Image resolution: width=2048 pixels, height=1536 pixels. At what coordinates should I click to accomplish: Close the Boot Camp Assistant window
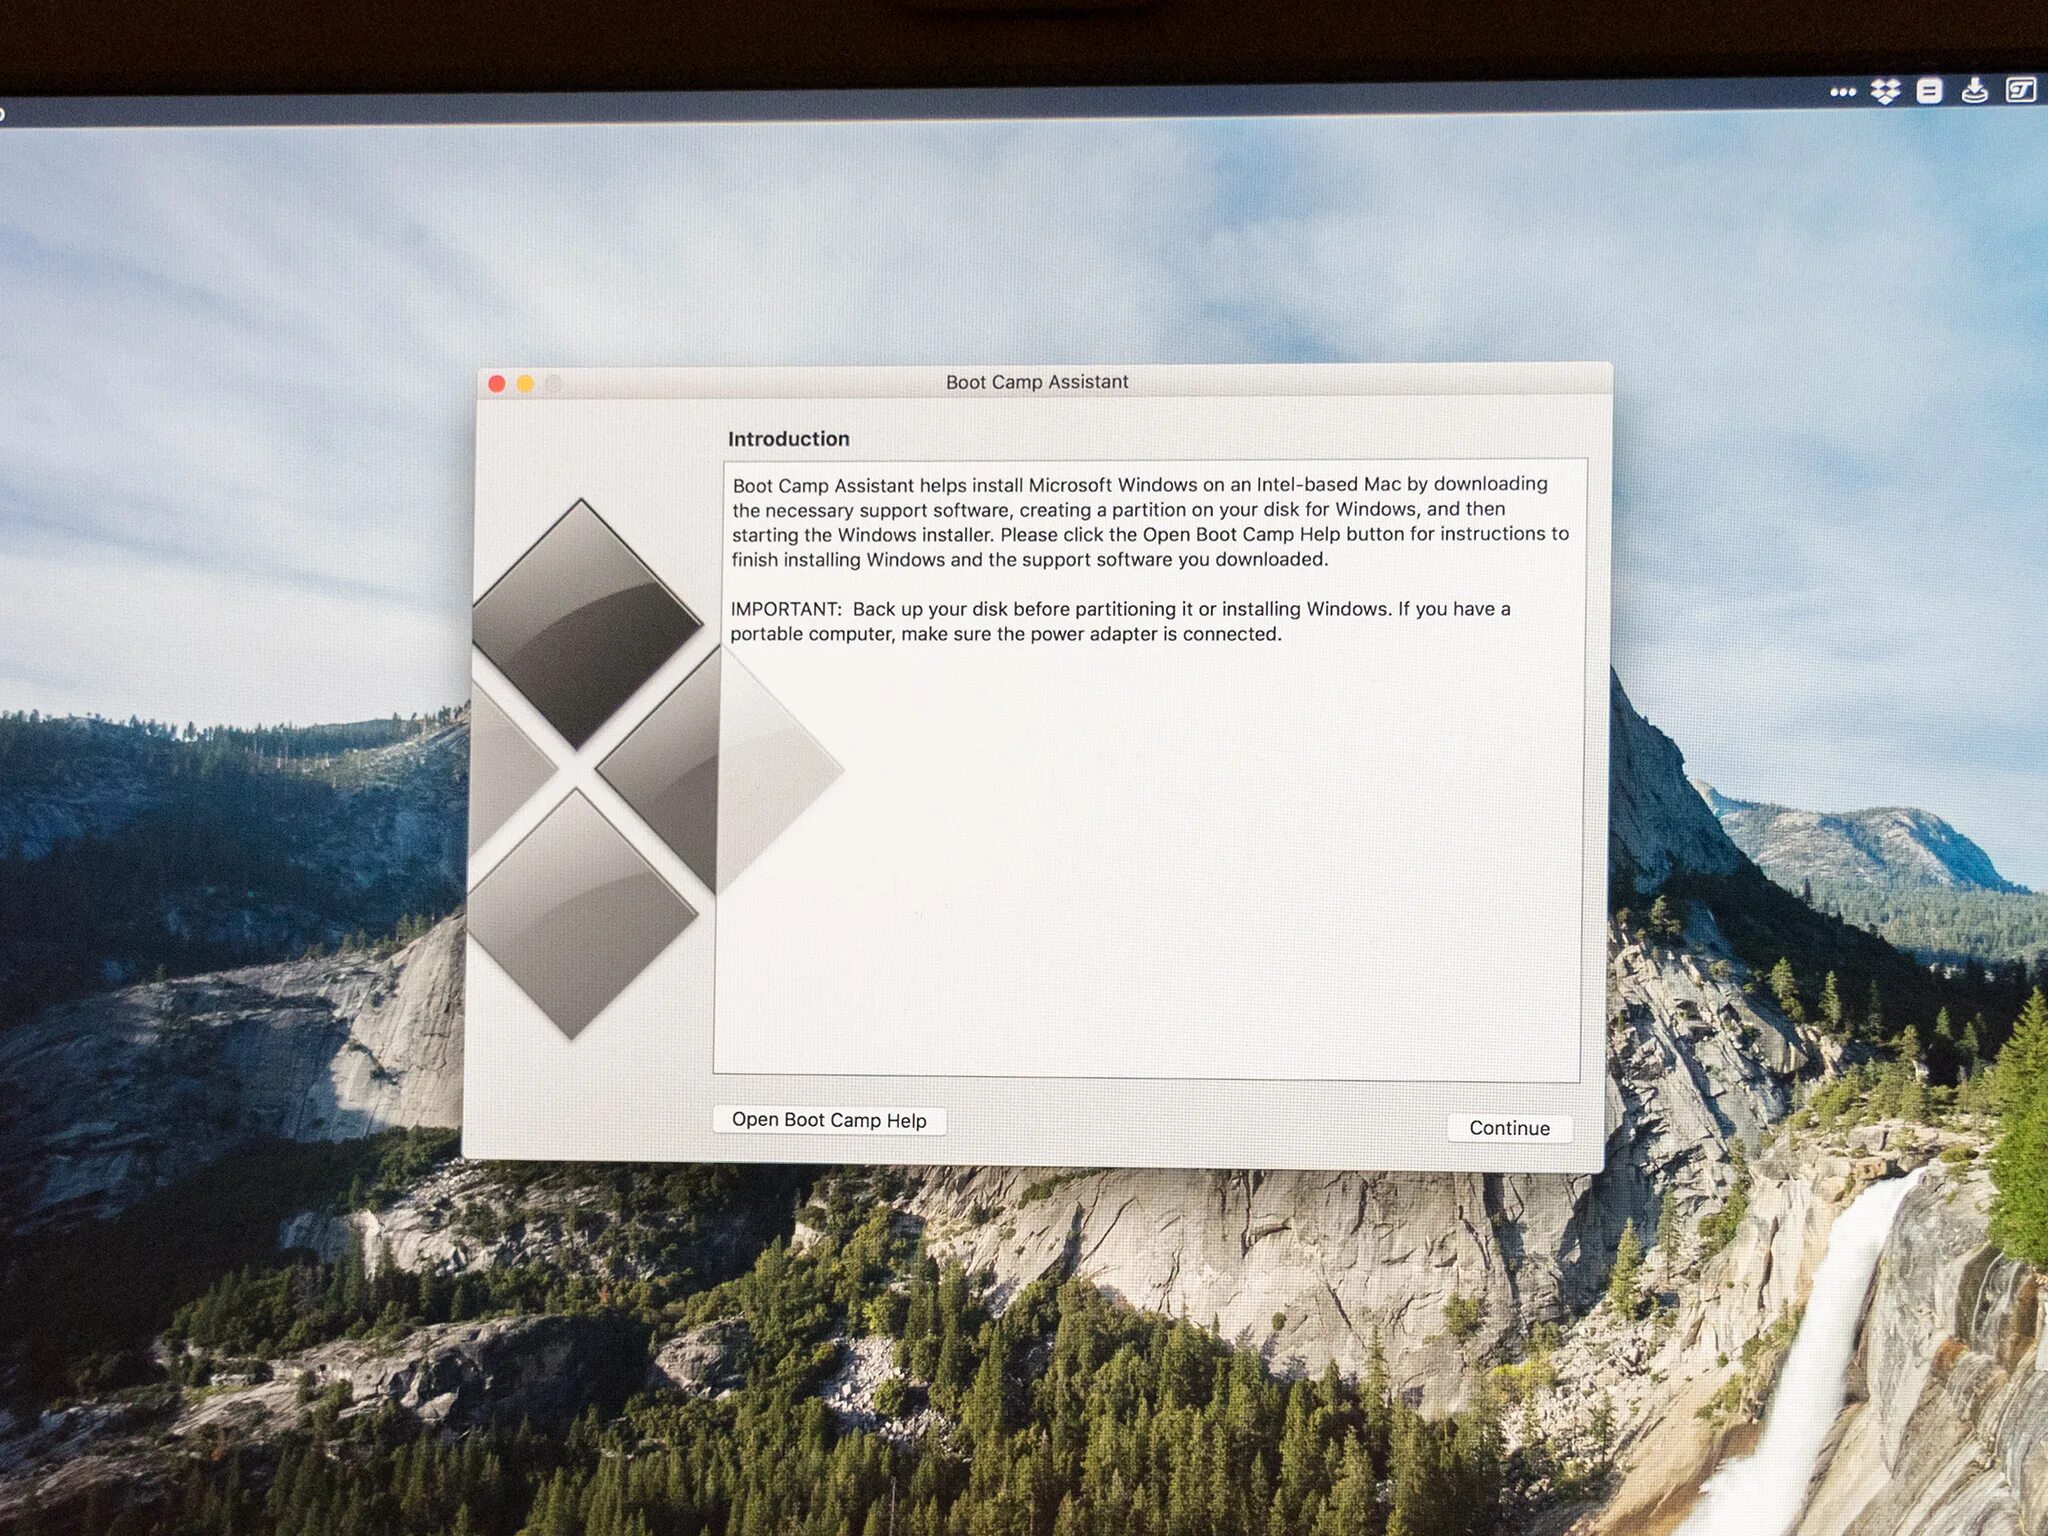pyautogui.click(x=497, y=384)
